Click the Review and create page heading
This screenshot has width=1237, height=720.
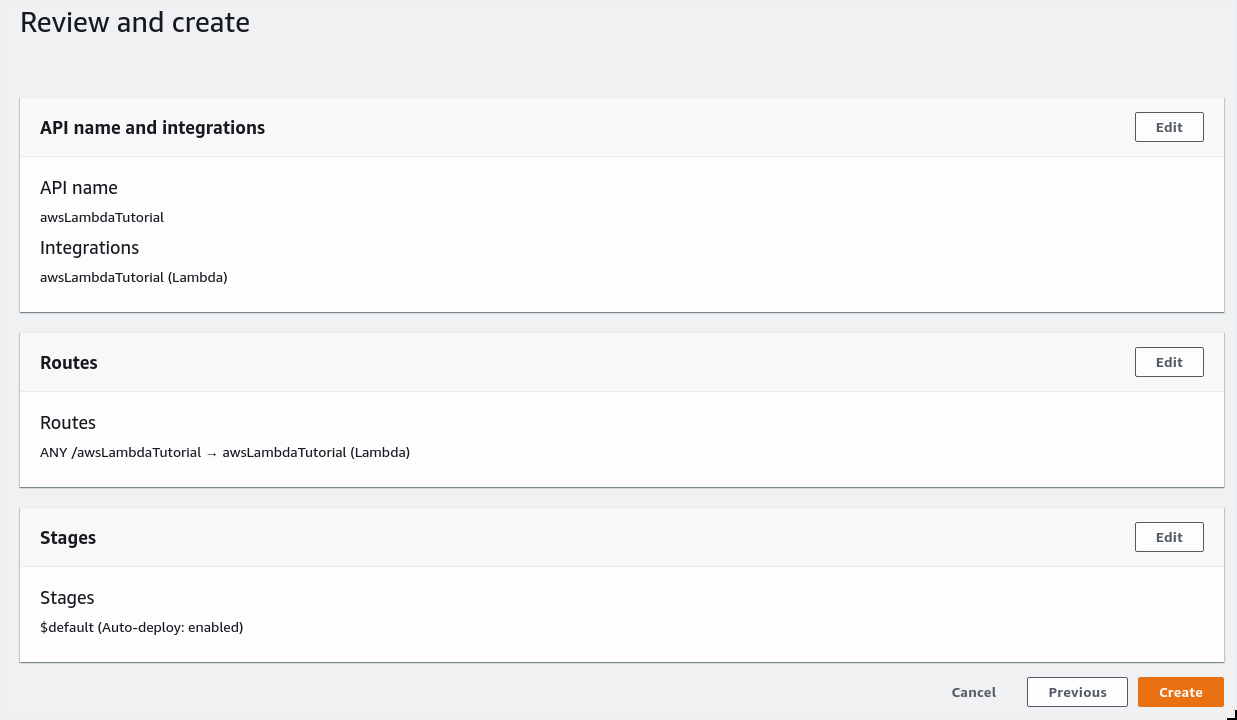135,22
